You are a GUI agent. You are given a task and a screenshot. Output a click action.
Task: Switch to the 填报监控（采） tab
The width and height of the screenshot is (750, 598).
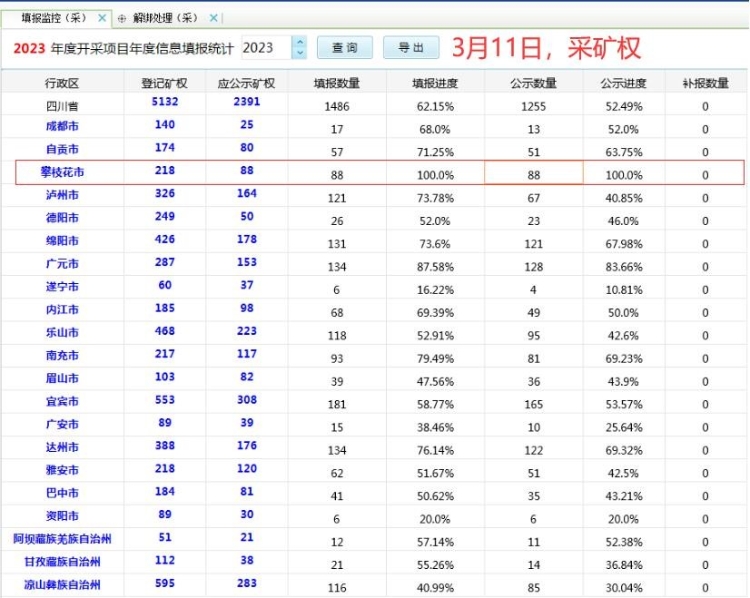(55, 18)
